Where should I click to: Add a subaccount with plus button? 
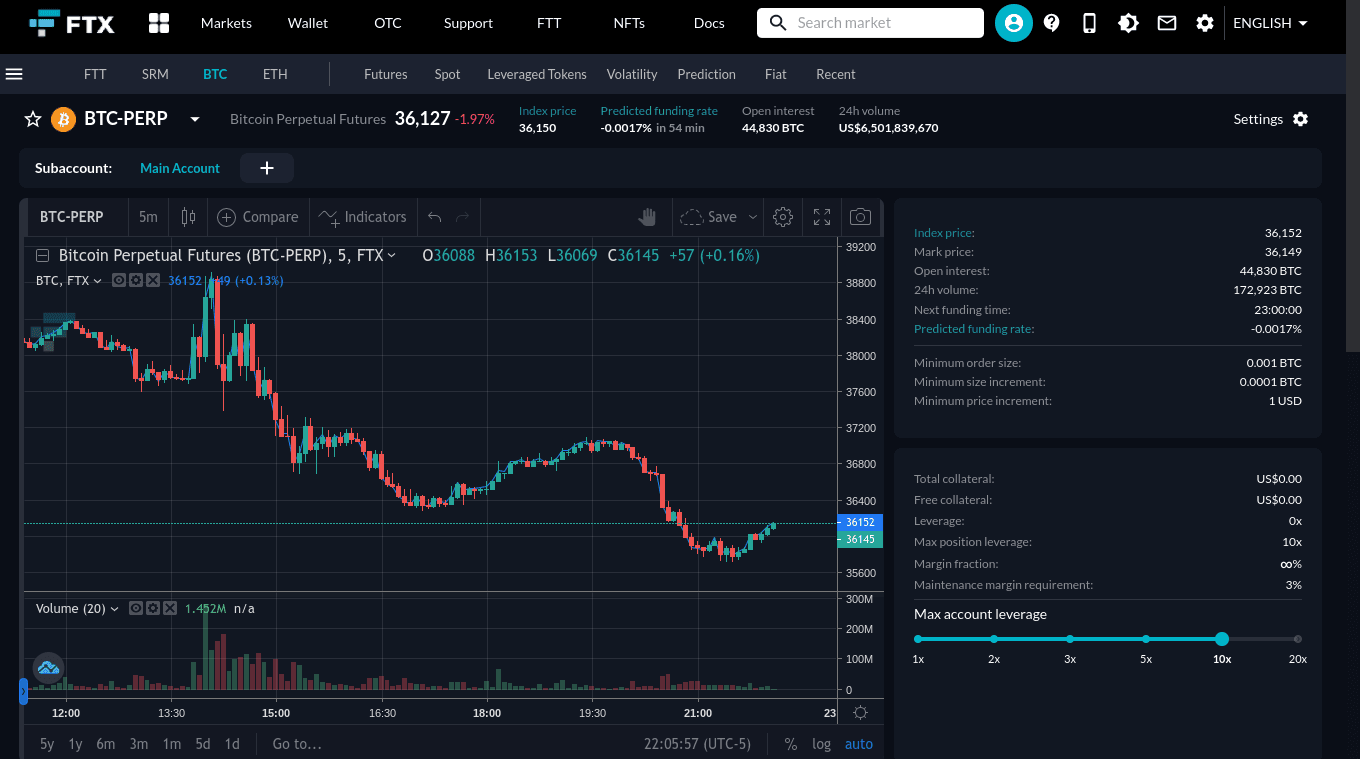[267, 168]
